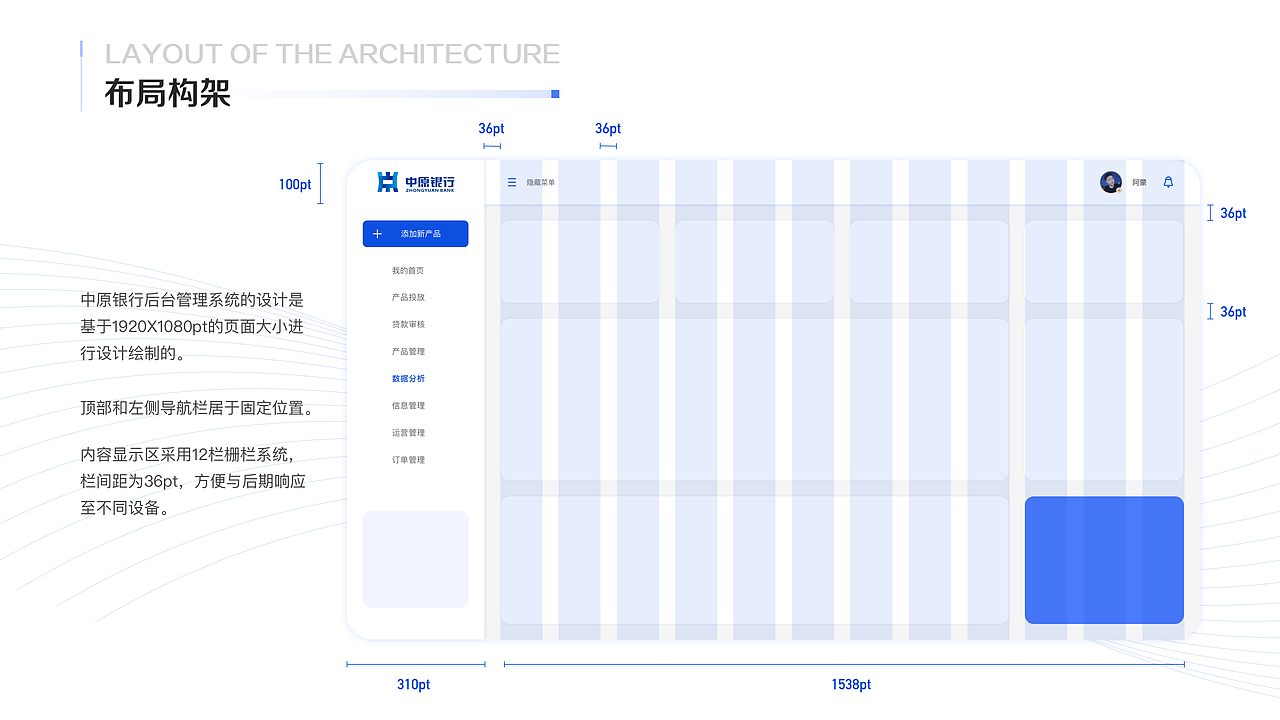Click the hamburger menu icon in header
This screenshot has height=720, width=1280.
point(512,183)
